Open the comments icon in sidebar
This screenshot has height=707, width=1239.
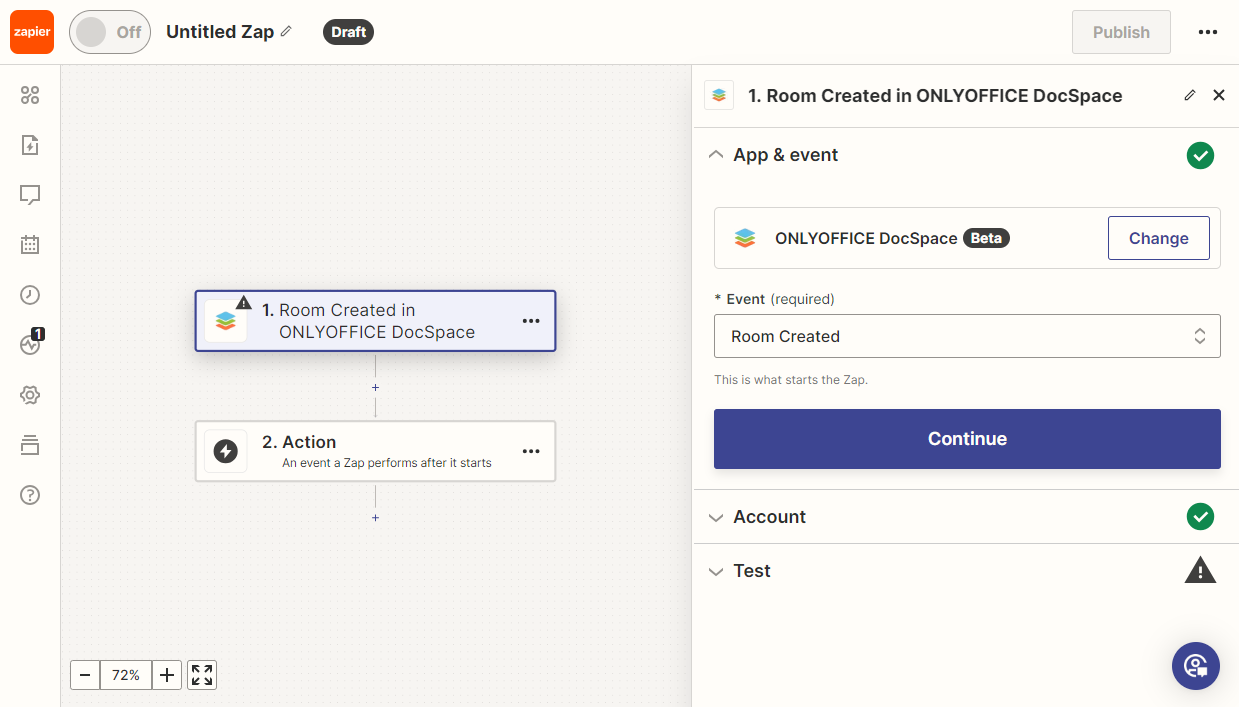tap(30, 195)
